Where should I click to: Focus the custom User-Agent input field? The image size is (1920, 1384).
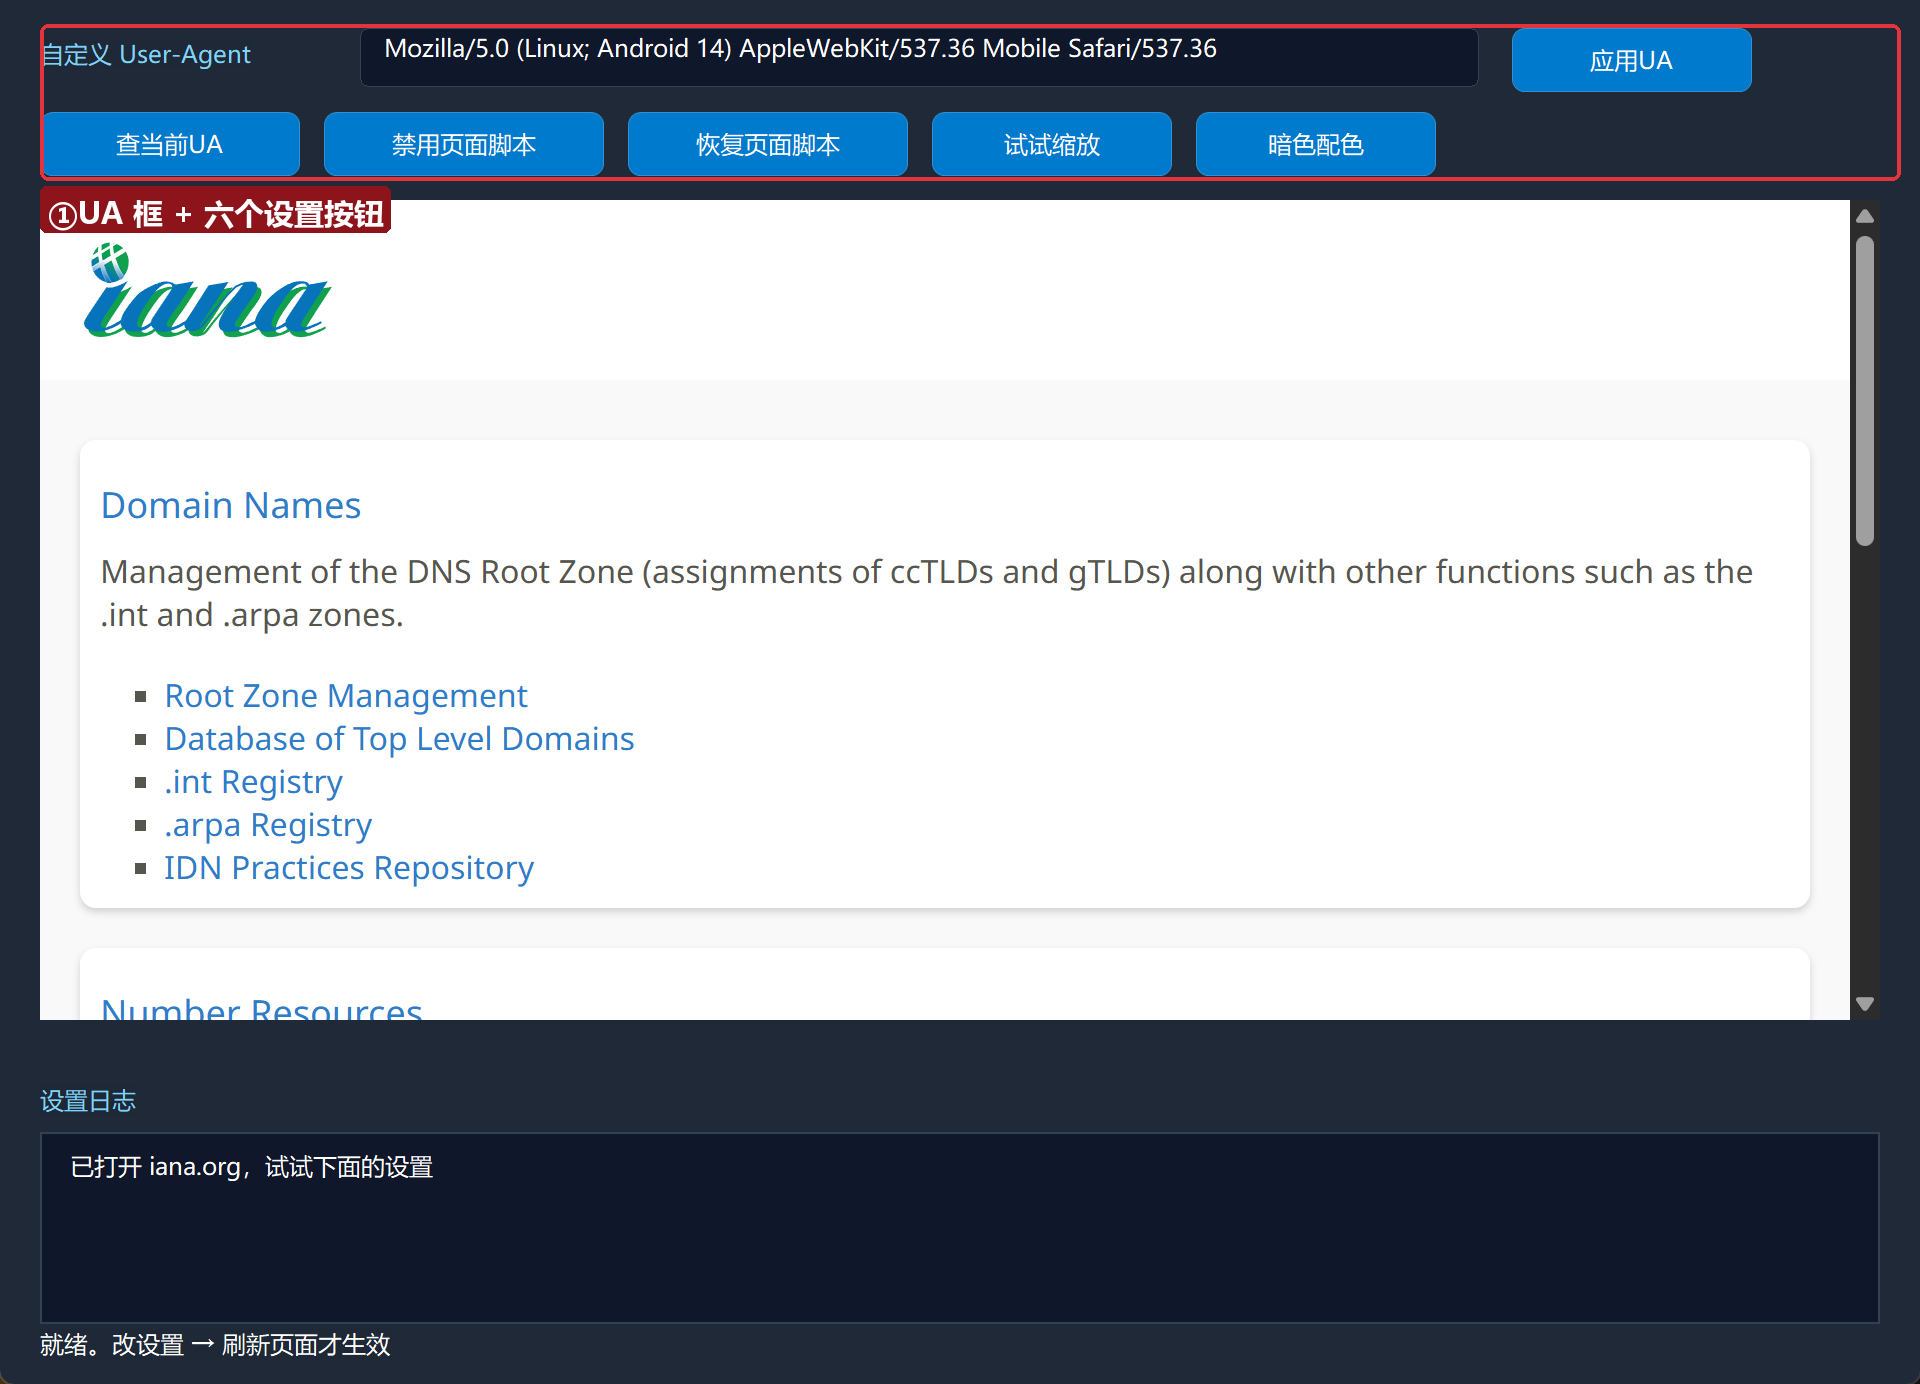tap(919, 57)
